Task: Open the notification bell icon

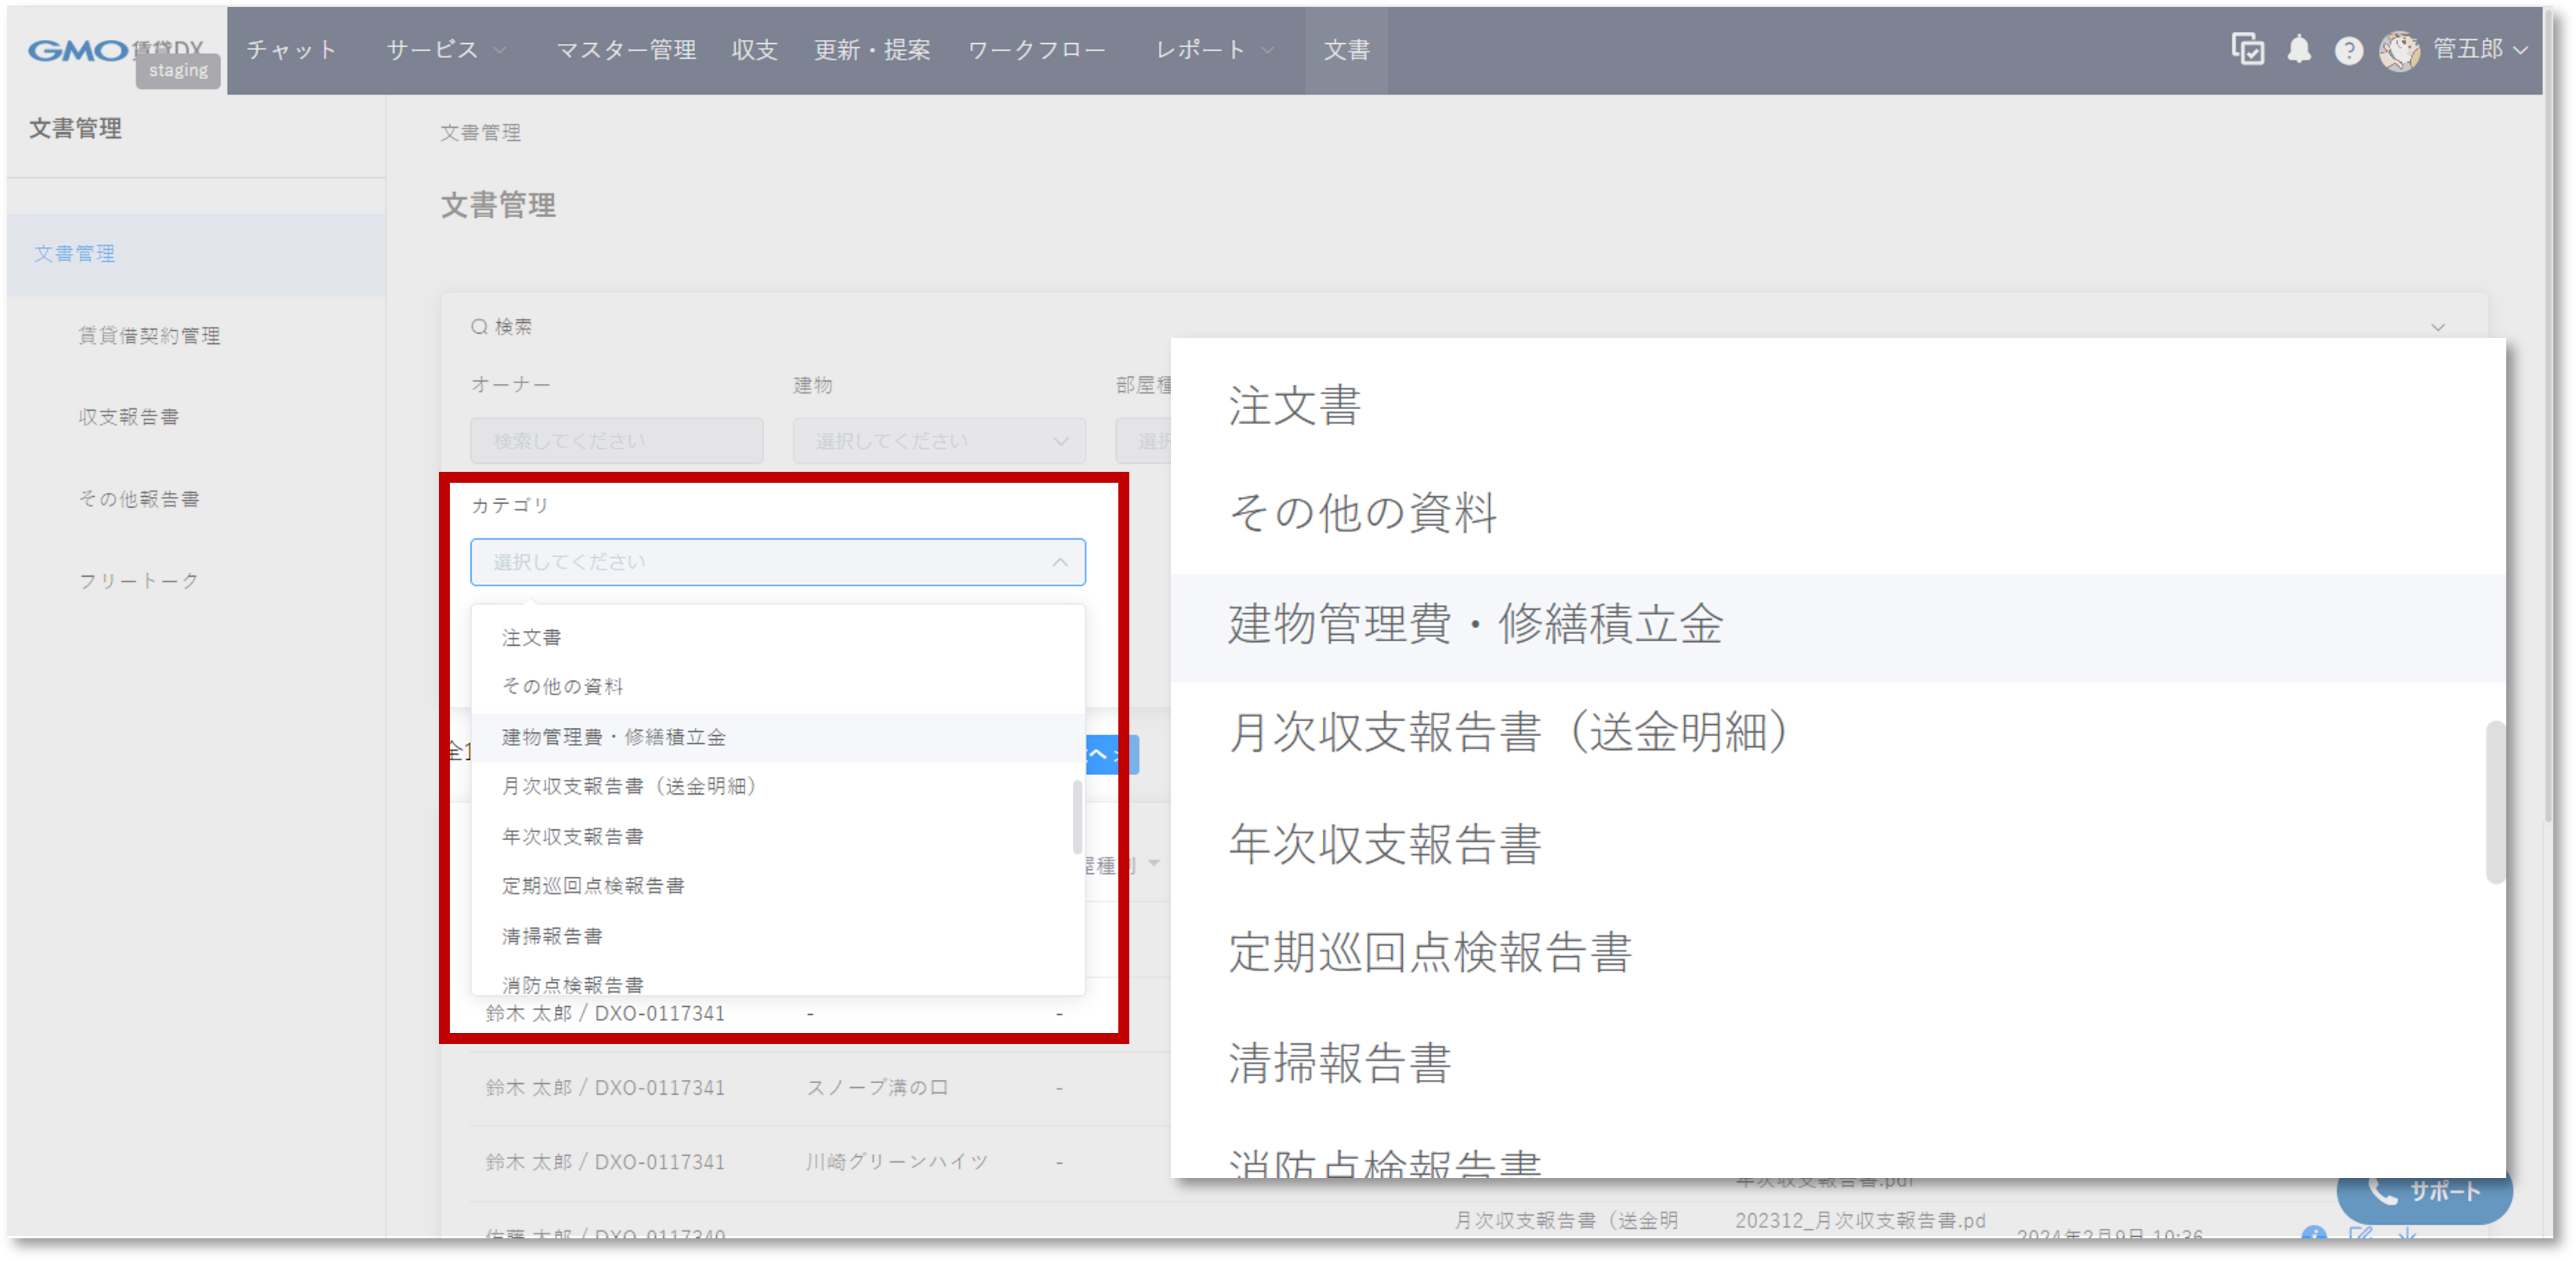Action: (x=2299, y=49)
